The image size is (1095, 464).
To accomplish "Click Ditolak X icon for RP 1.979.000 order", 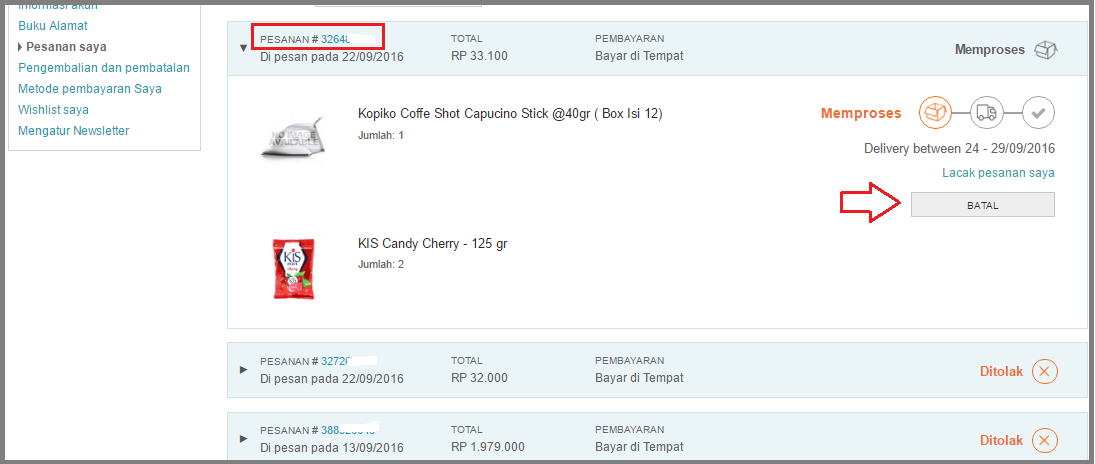I will 1045,440.
